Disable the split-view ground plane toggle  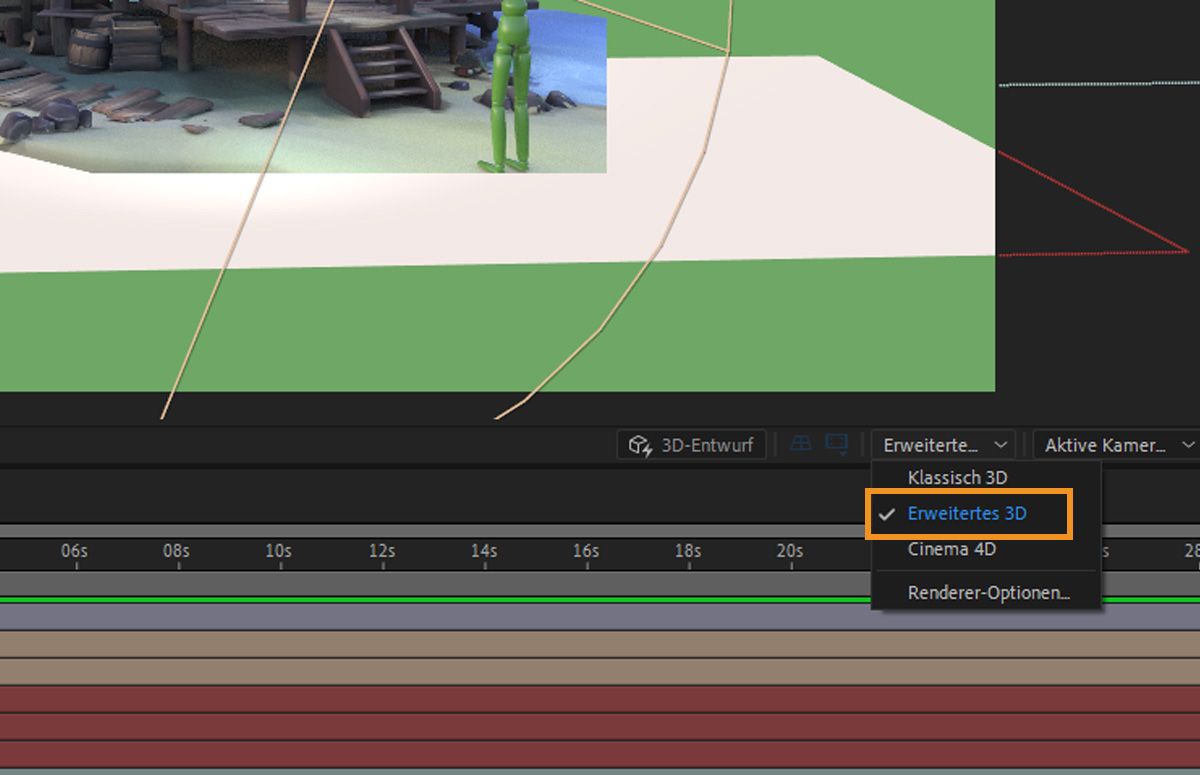(800, 444)
